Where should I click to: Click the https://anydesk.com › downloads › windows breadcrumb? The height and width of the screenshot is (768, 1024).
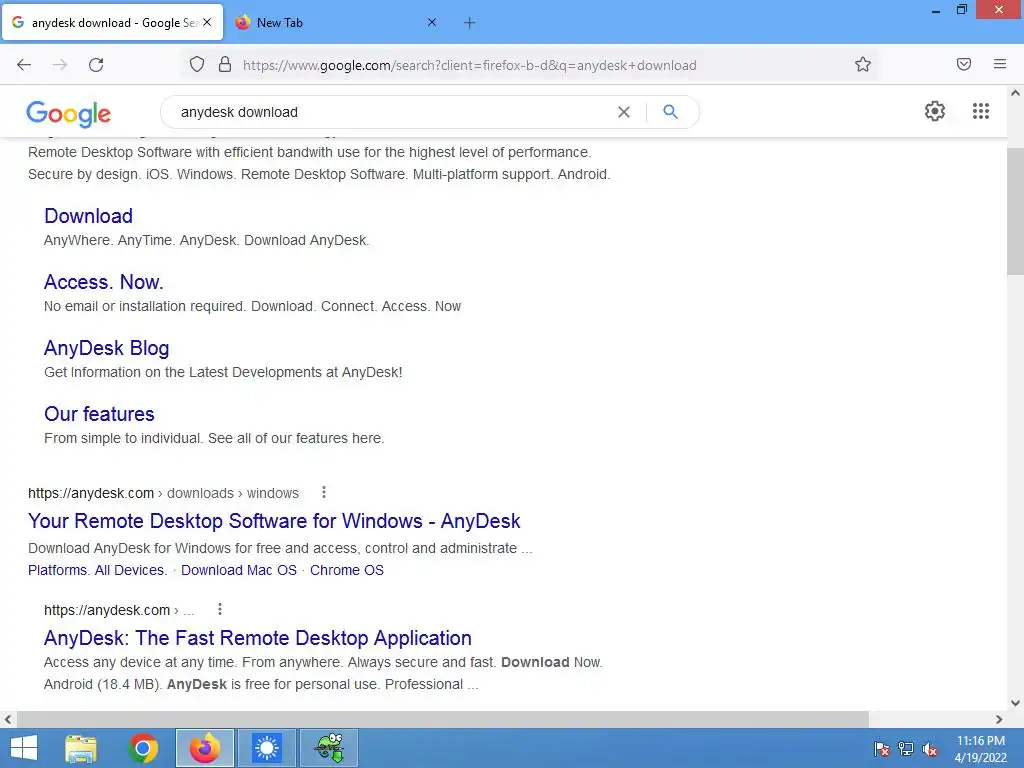[x=163, y=493]
